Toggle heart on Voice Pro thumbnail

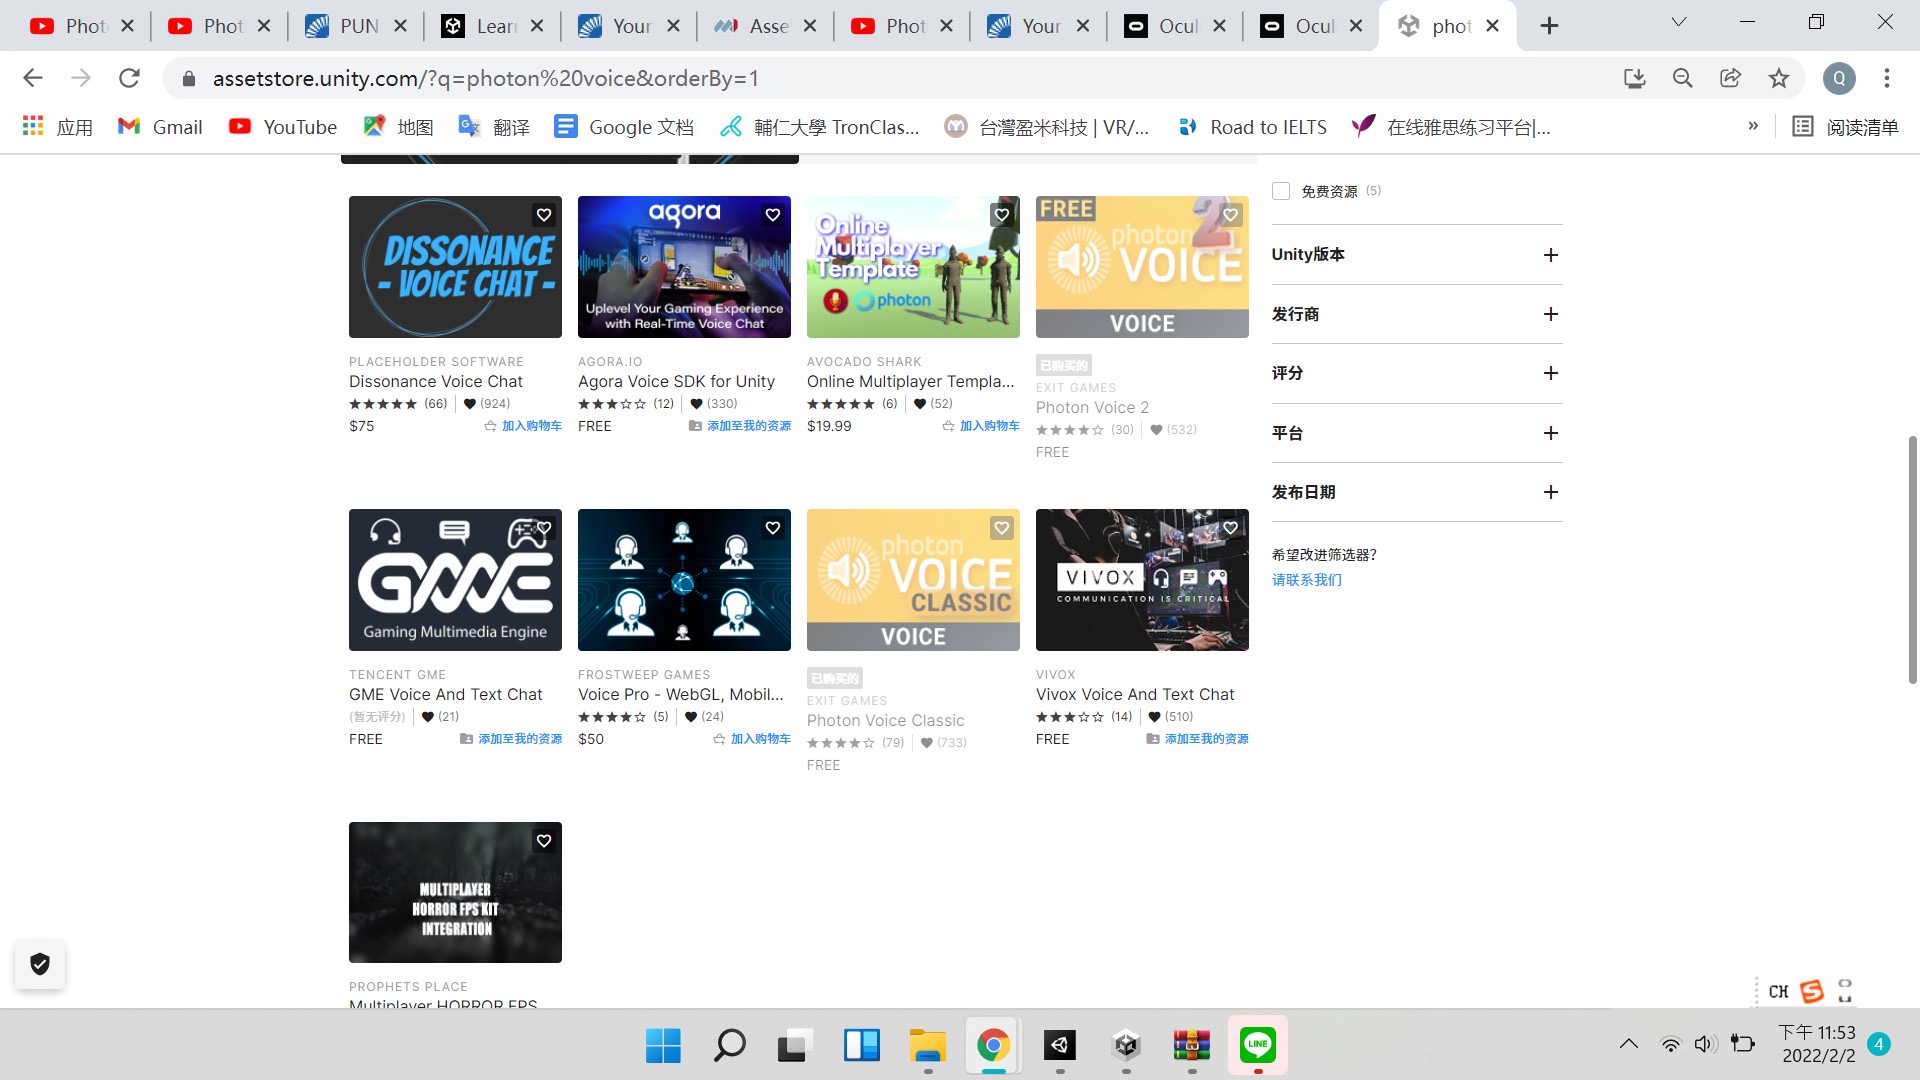(773, 528)
